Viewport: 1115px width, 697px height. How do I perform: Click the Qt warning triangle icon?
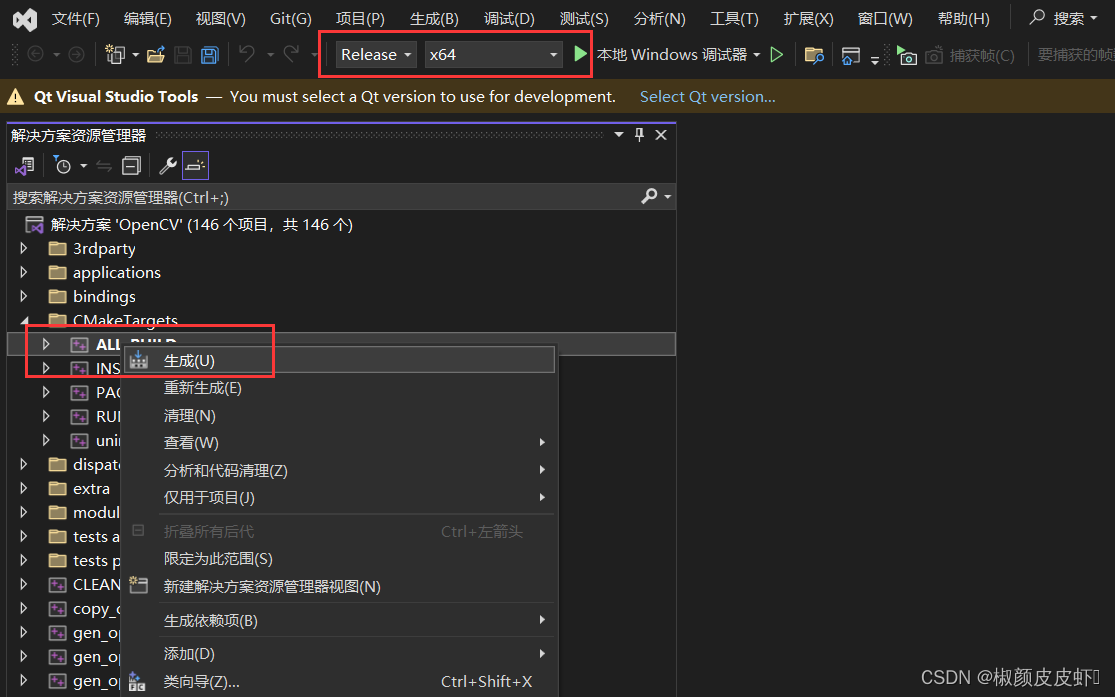(x=16, y=97)
